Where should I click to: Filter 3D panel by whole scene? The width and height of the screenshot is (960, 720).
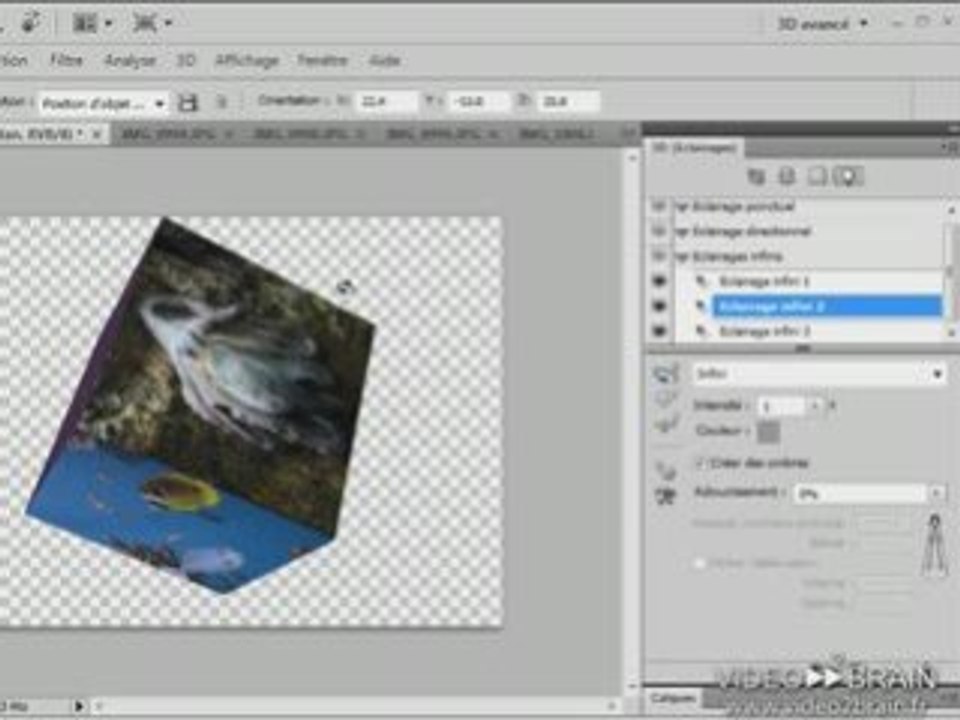pyautogui.click(x=757, y=177)
